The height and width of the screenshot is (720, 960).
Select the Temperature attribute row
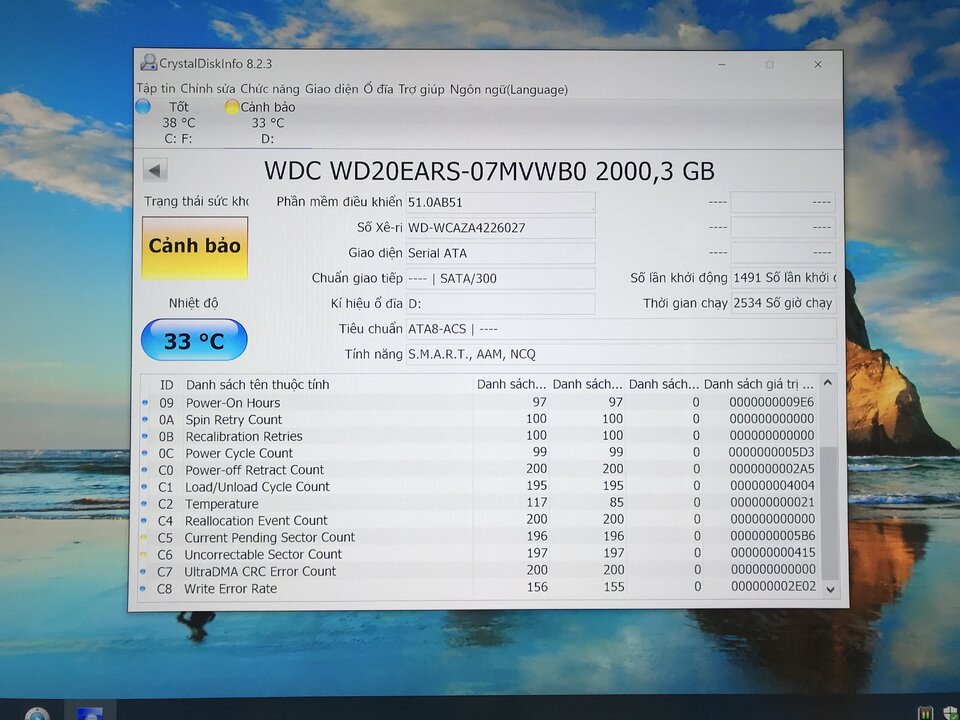tap(479, 503)
